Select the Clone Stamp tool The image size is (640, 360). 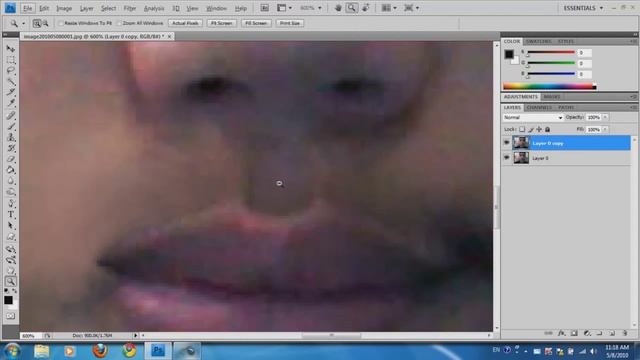pos(11,138)
